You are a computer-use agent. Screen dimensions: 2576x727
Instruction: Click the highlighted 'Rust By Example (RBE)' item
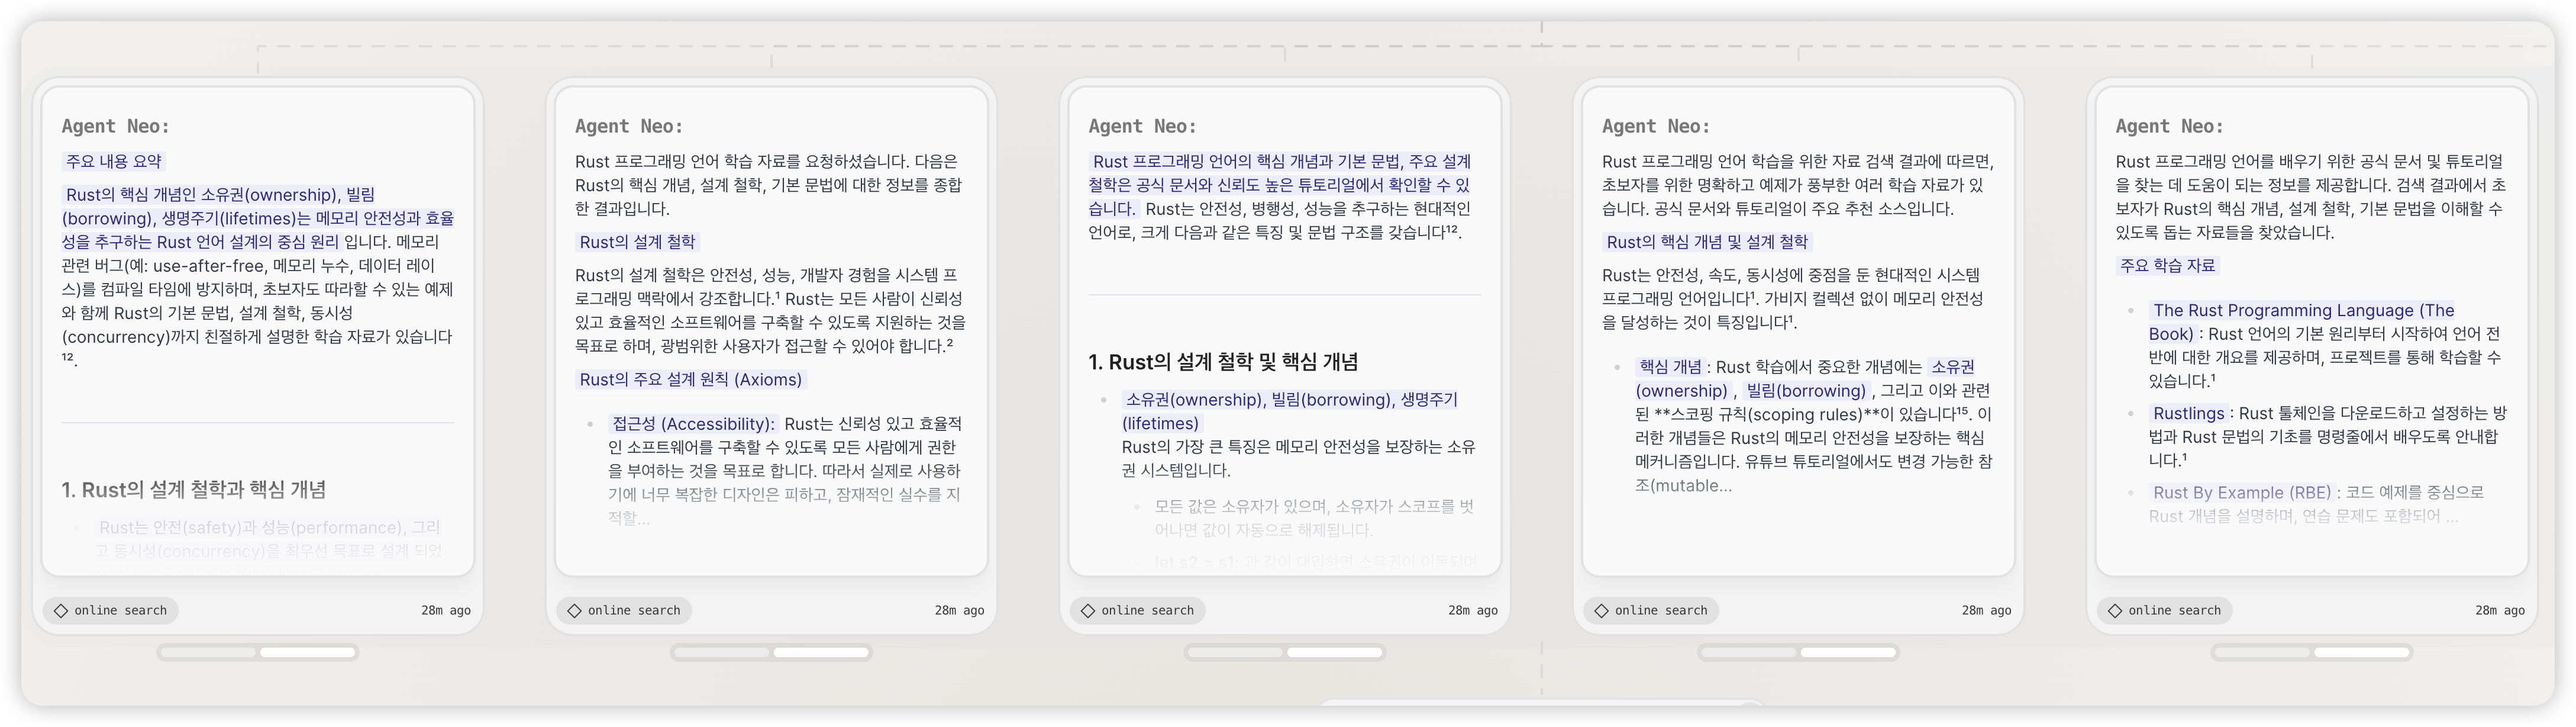(2241, 493)
